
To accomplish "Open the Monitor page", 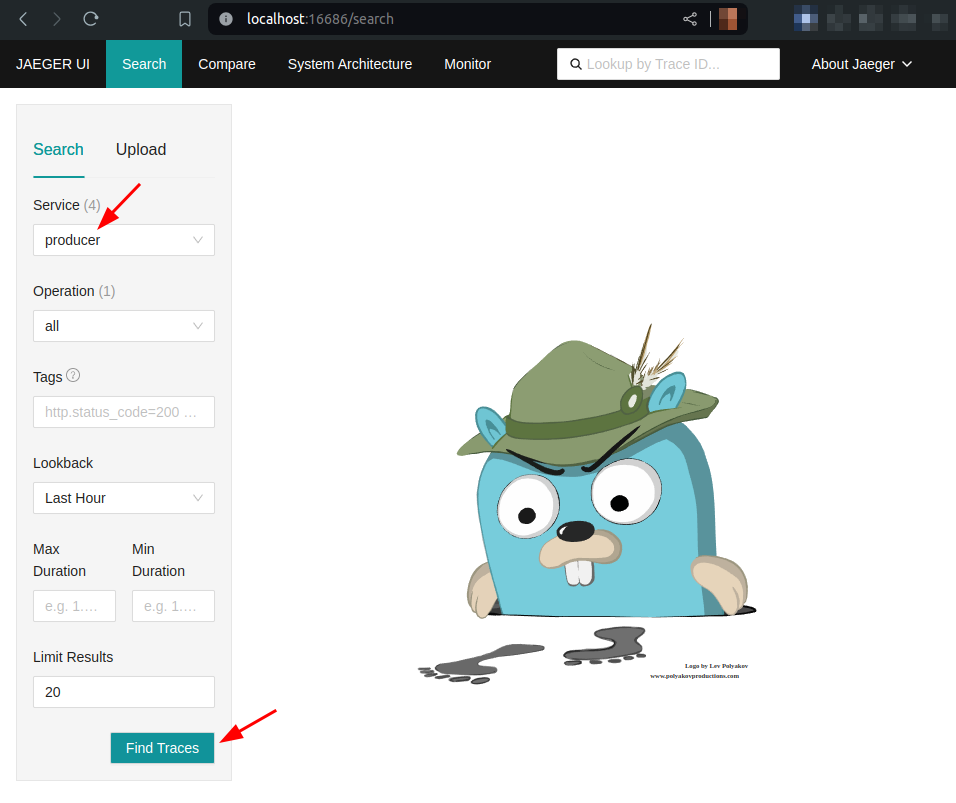I will point(468,64).
